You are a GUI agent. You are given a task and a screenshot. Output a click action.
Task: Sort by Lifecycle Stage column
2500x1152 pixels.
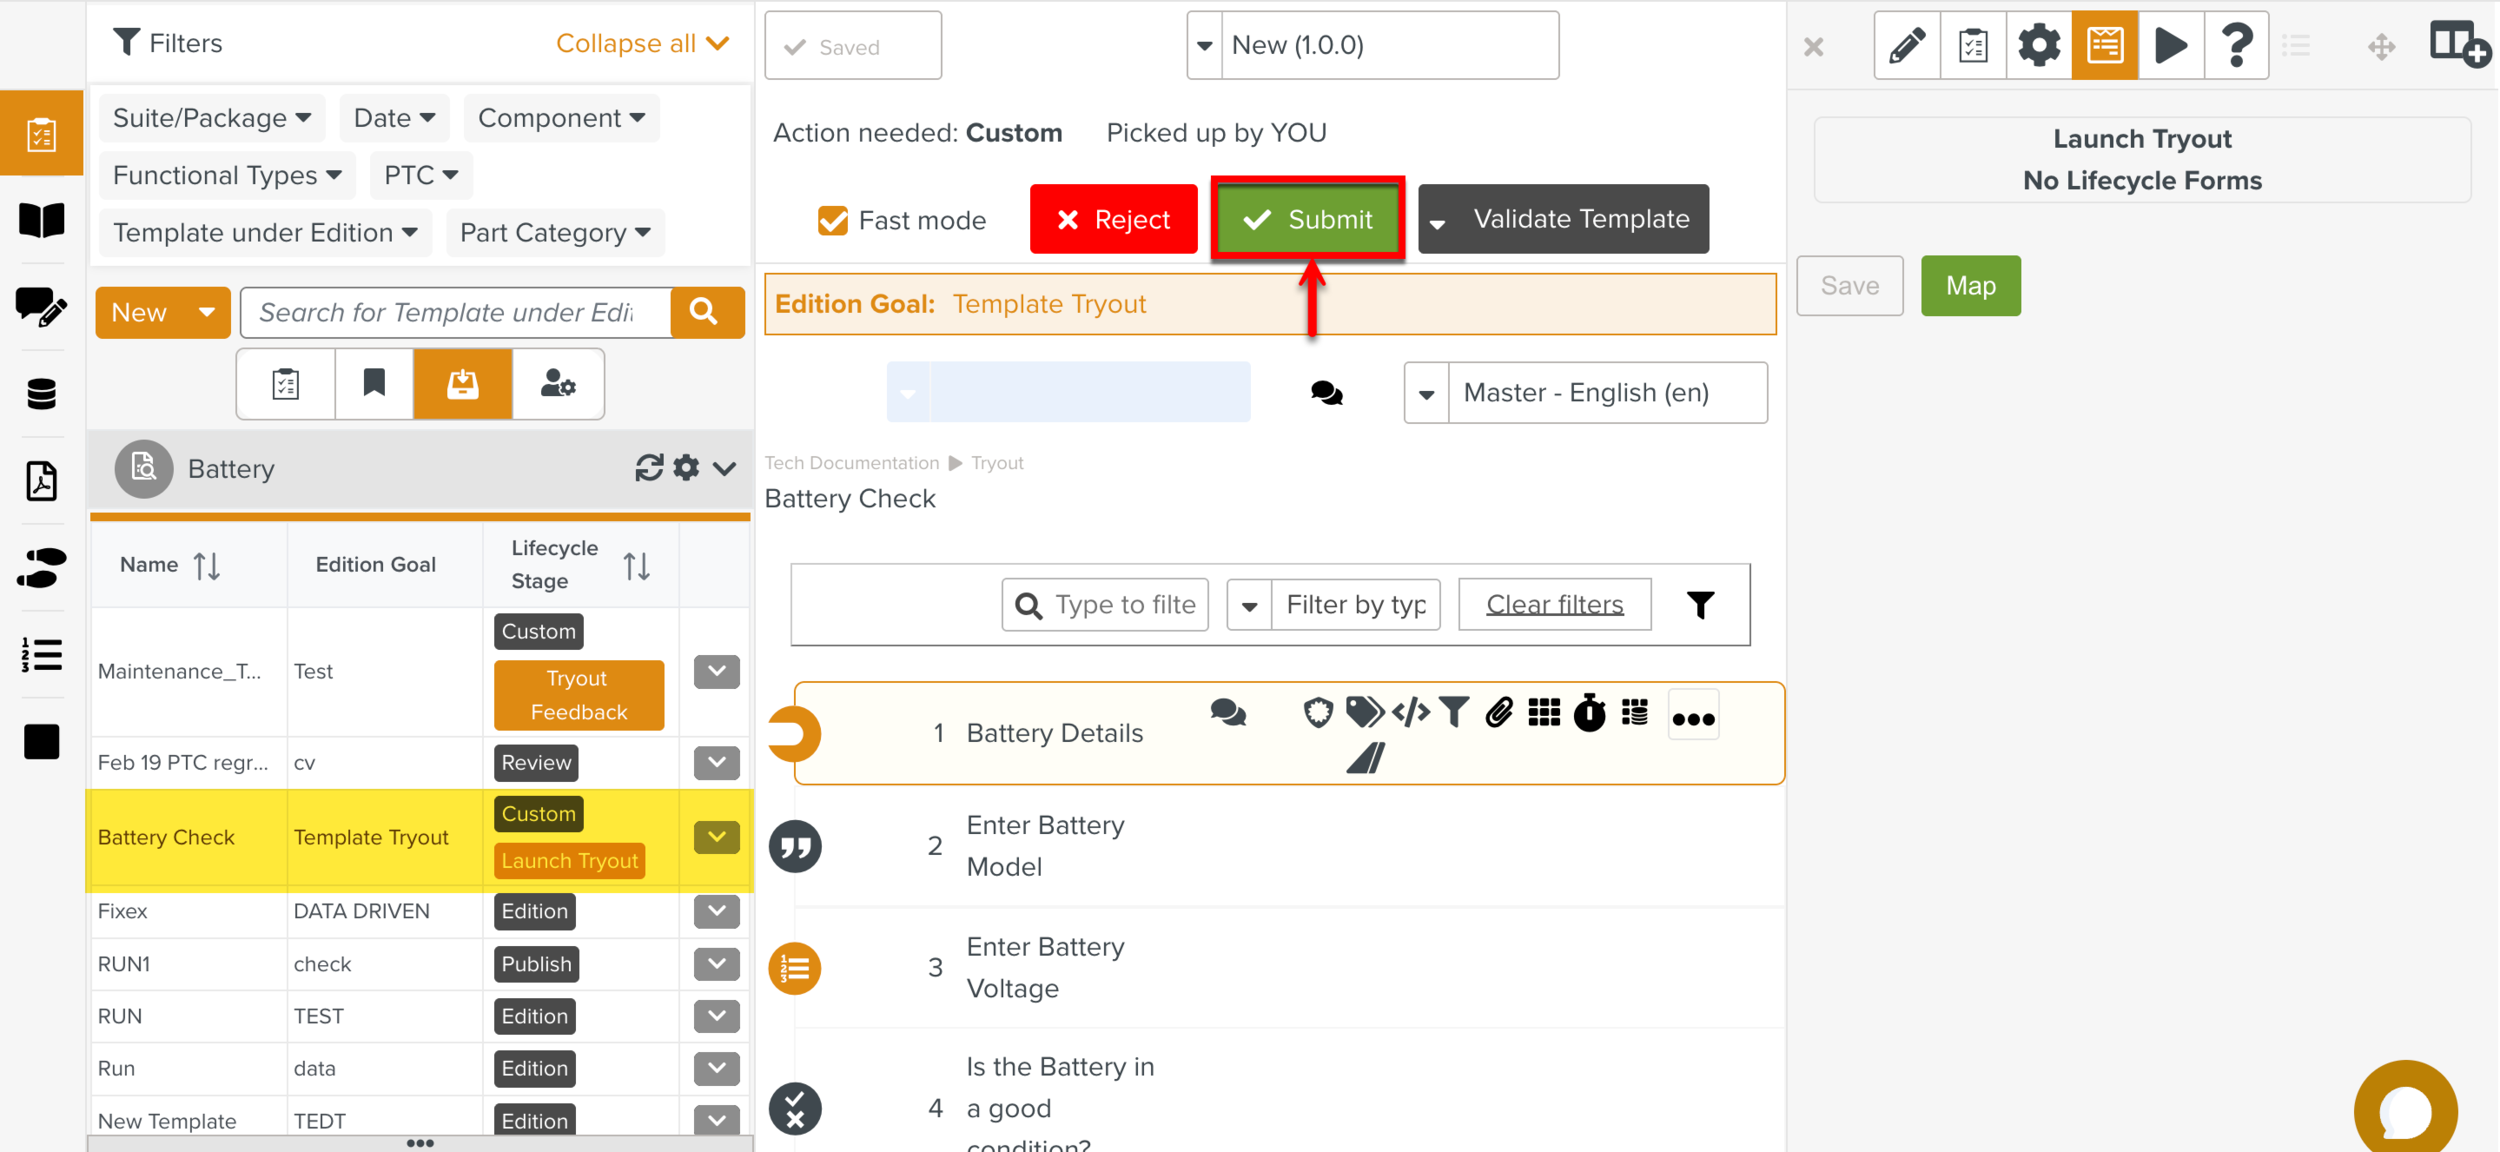(x=637, y=566)
